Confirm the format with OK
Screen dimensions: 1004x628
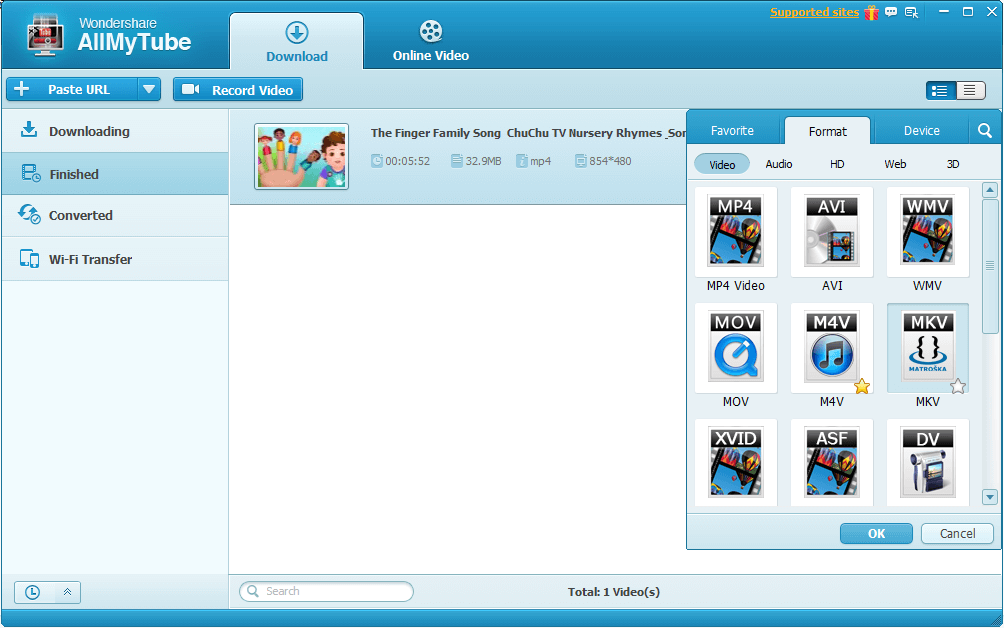click(876, 533)
